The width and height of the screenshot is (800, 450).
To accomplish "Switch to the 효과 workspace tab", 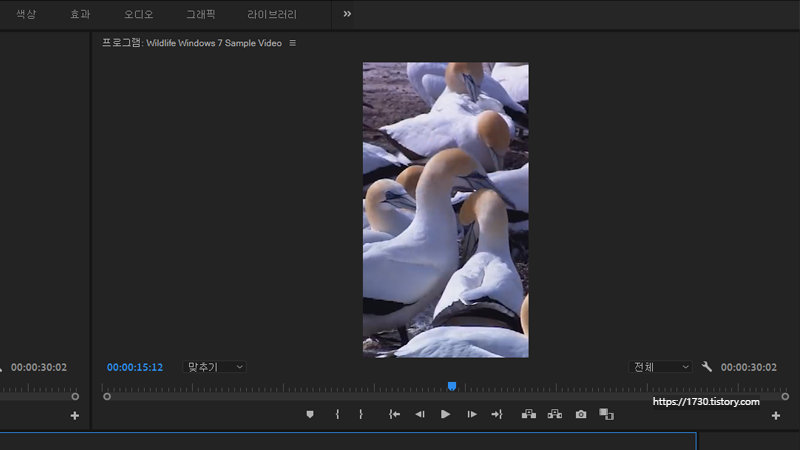I will pyautogui.click(x=80, y=14).
